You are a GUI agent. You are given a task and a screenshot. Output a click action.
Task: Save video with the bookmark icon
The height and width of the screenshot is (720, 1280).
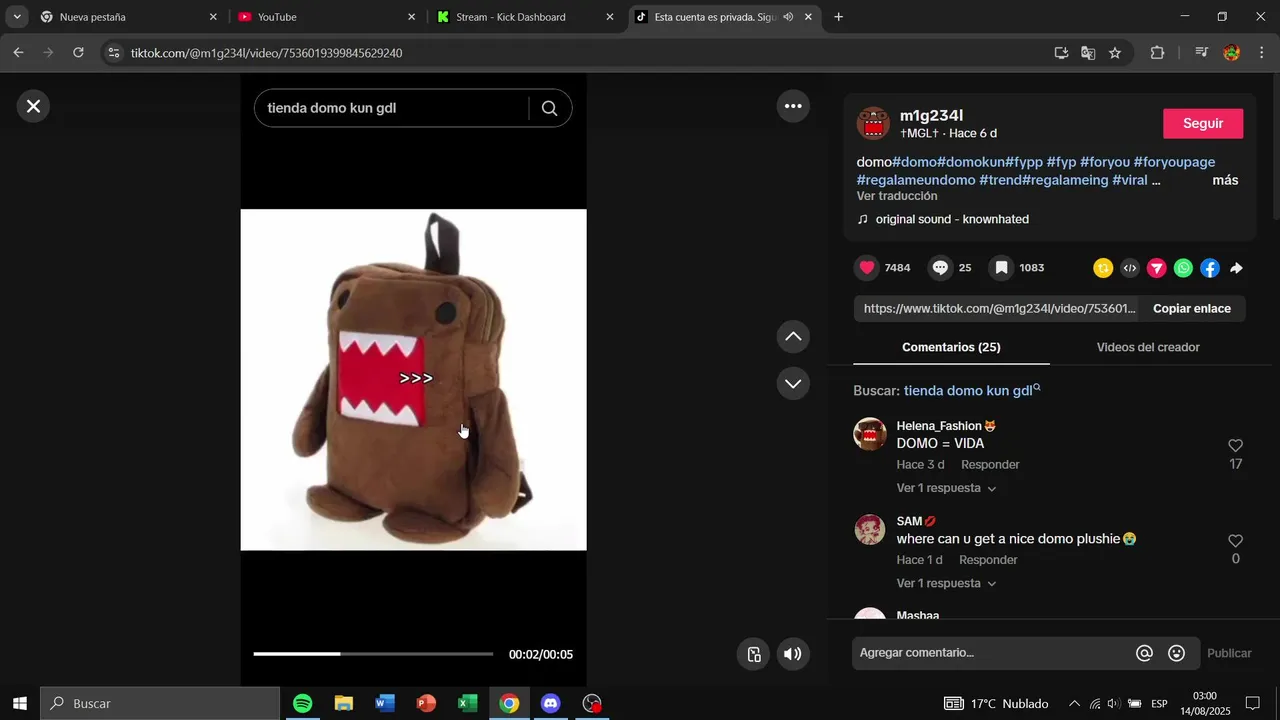(x=1001, y=268)
